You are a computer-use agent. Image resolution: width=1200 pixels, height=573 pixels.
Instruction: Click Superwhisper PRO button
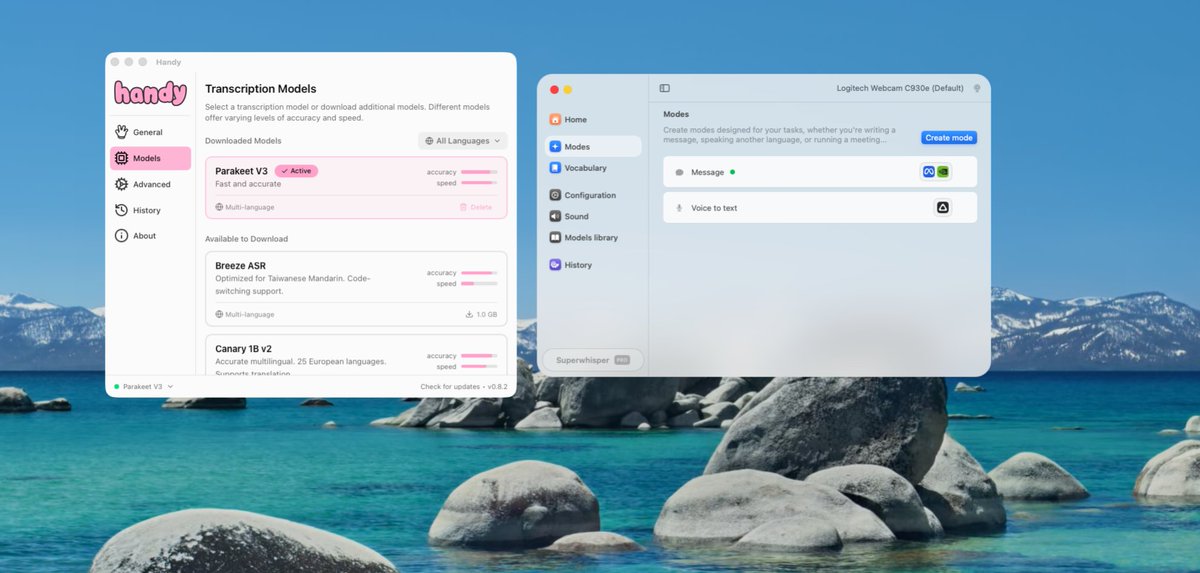tap(593, 360)
